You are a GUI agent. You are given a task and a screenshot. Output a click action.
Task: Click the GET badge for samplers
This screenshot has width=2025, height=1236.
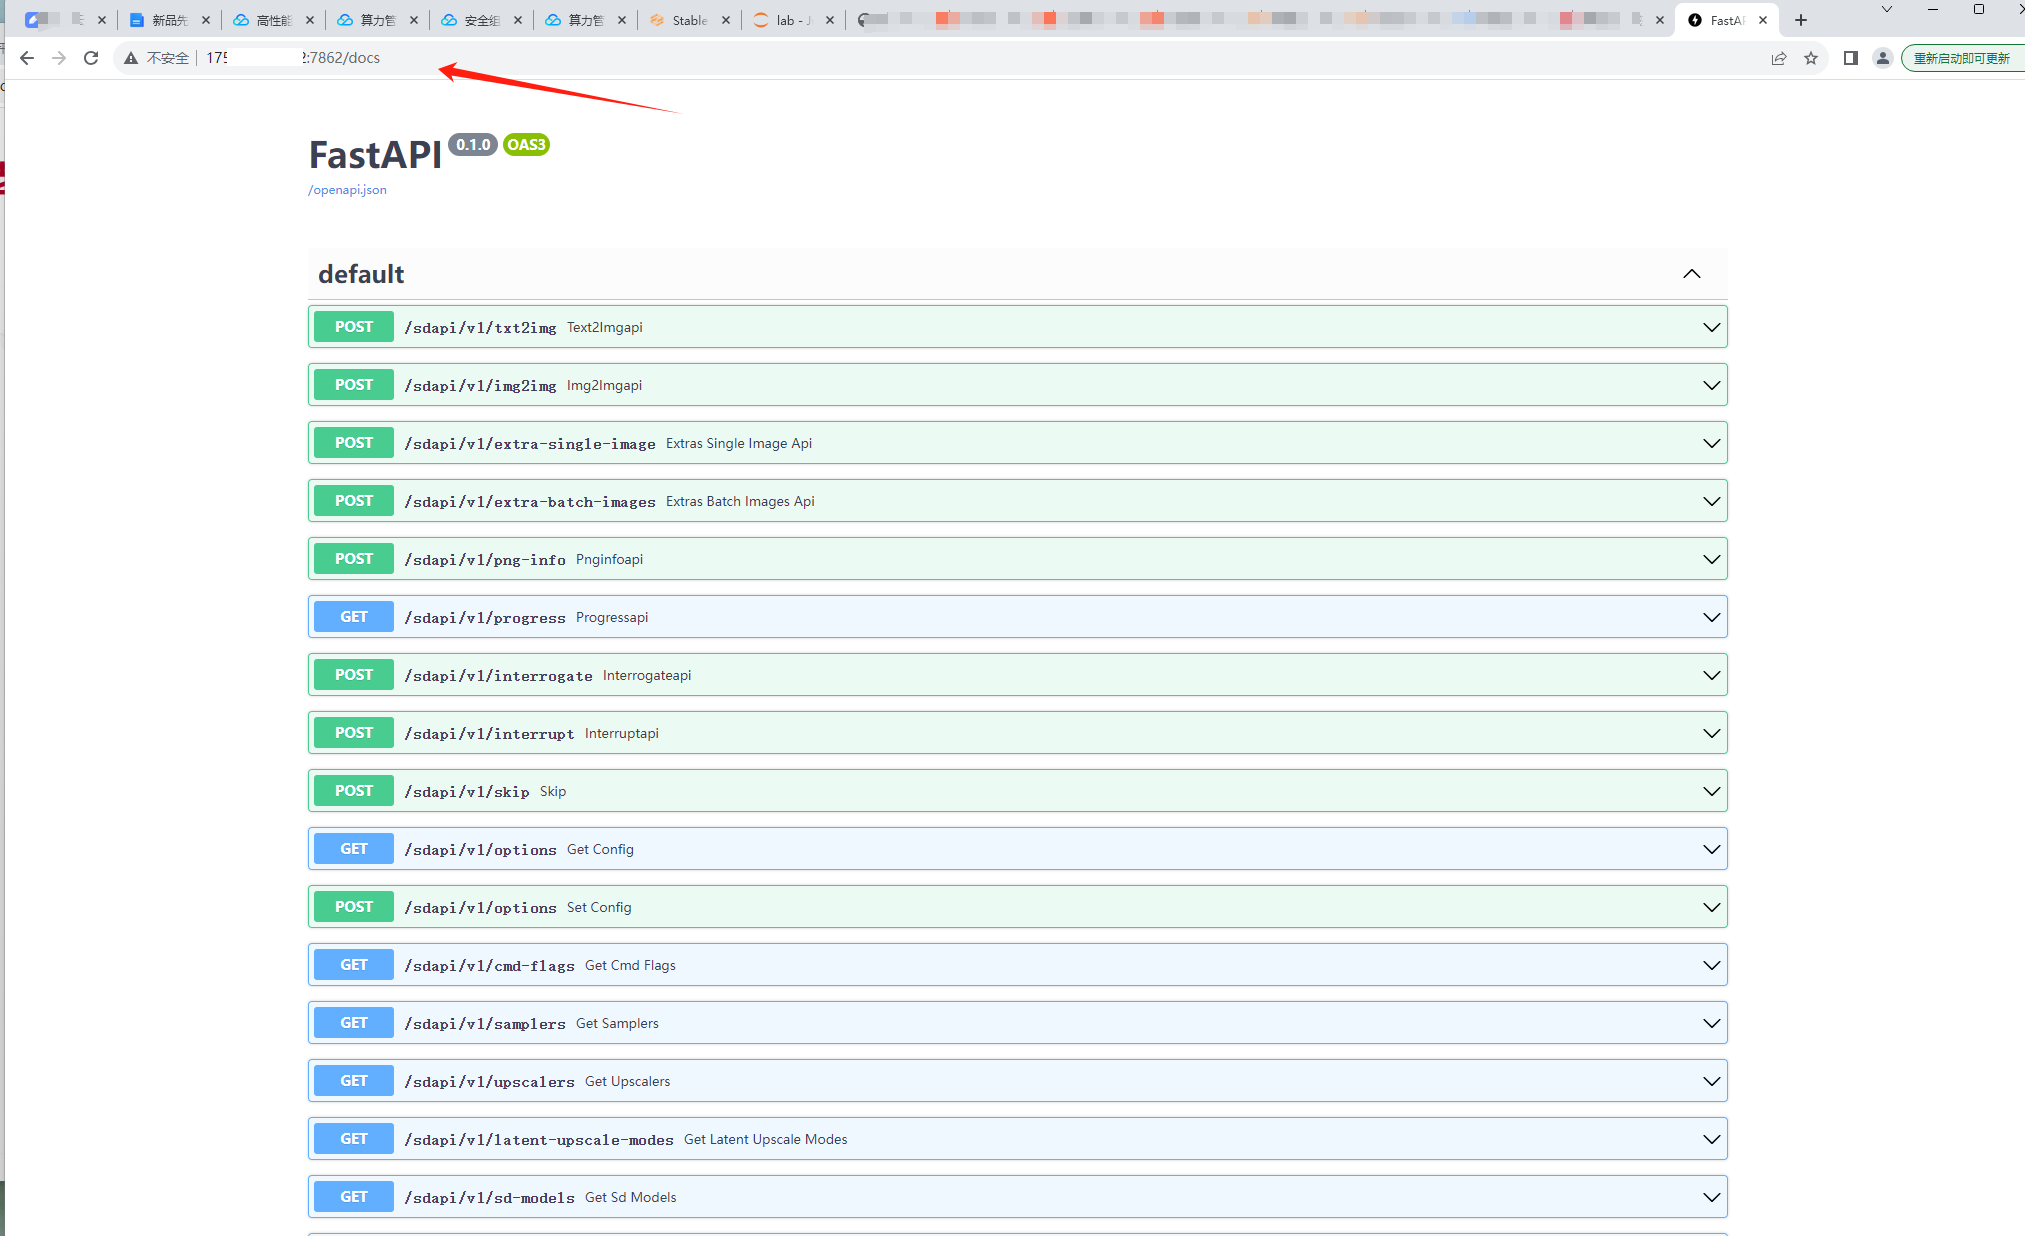pos(354,1023)
